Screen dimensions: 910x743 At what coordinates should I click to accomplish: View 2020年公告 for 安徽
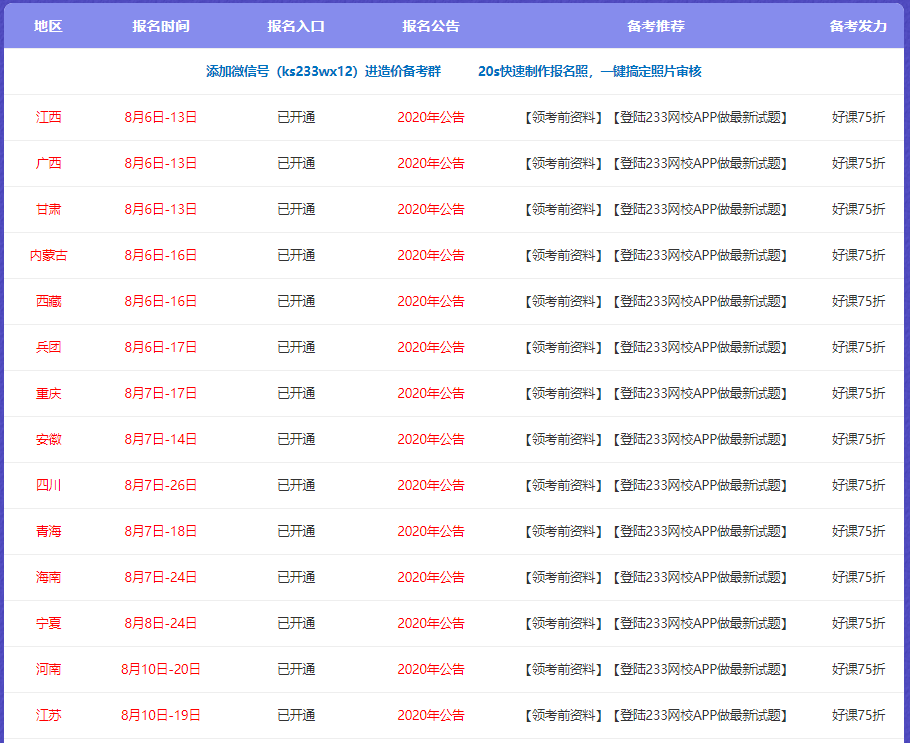[x=431, y=439]
